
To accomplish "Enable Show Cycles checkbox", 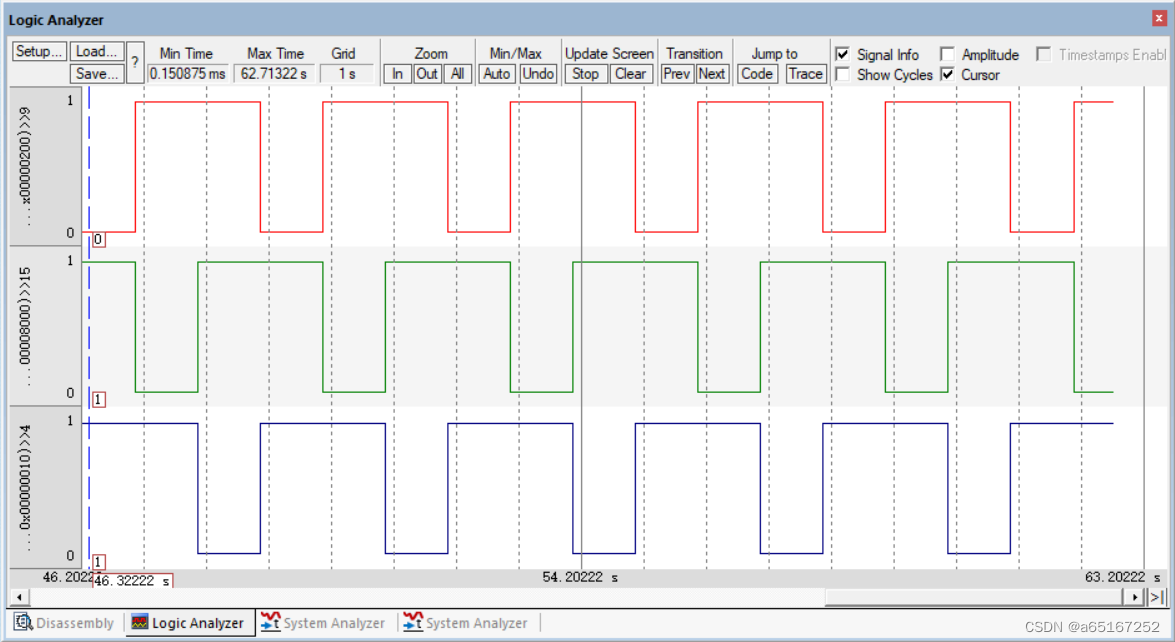I will point(843,74).
